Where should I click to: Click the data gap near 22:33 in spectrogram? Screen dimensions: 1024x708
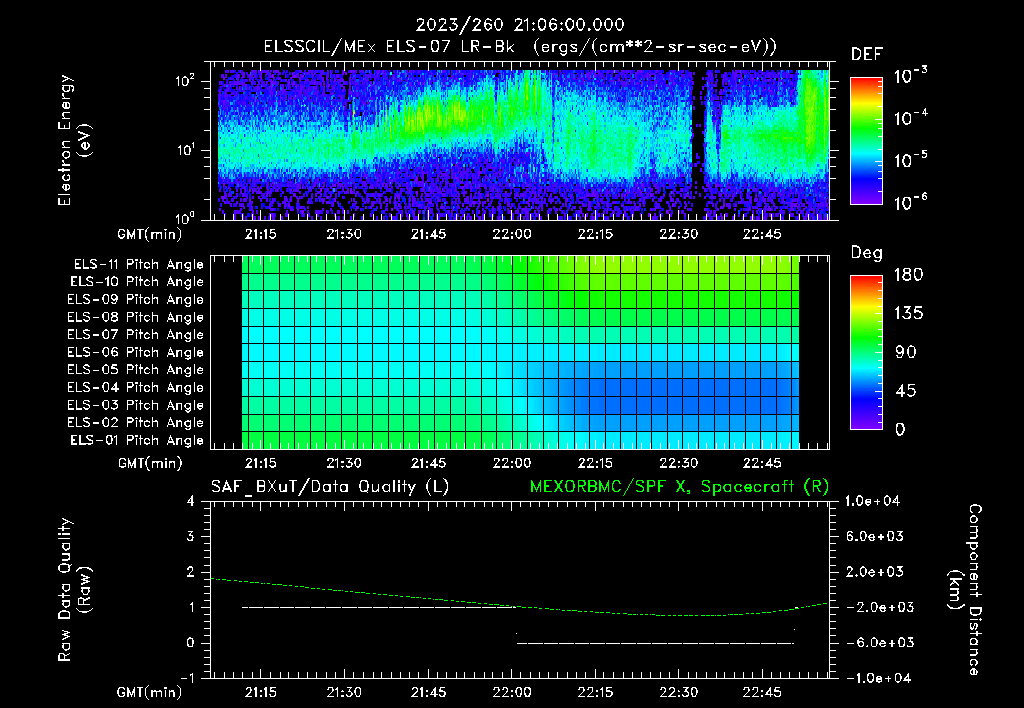pyautogui.click(x=699, y=144)
